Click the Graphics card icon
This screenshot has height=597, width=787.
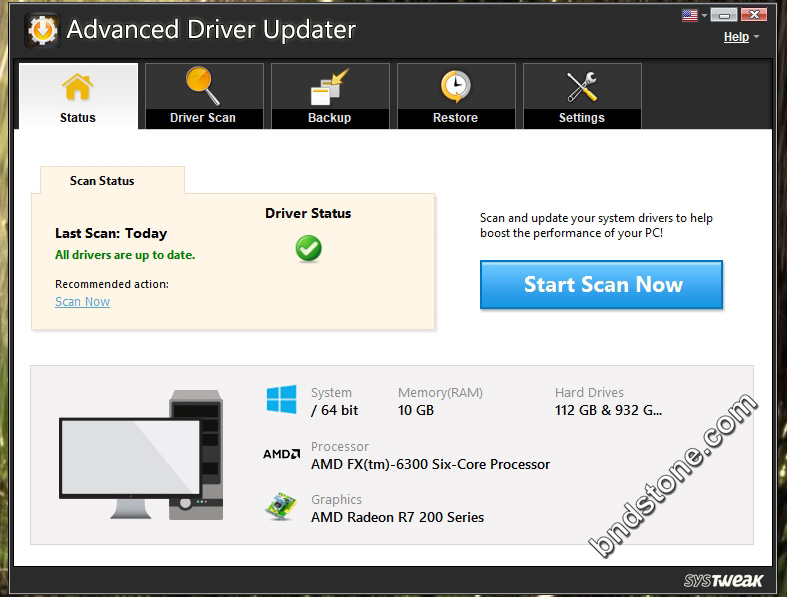tap(281, 506)
